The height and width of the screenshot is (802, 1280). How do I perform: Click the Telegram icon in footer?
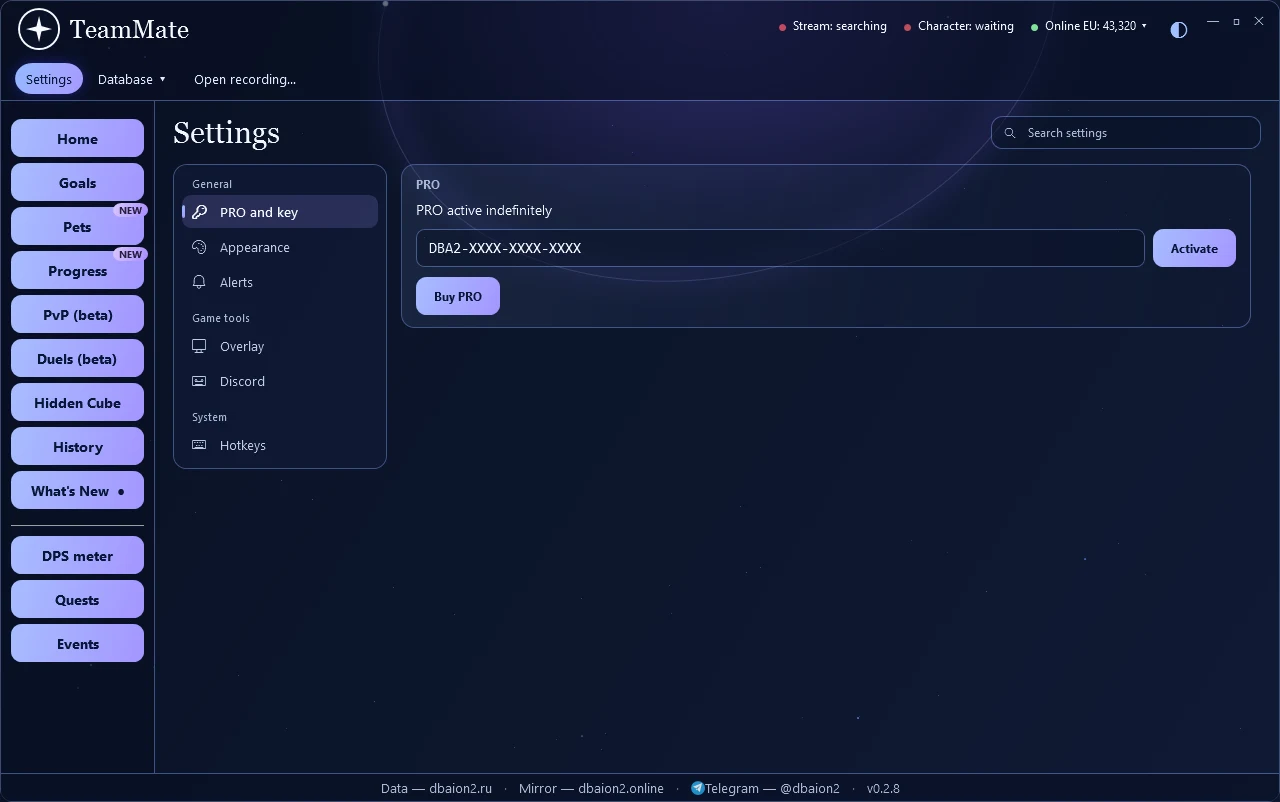(697, 788)
